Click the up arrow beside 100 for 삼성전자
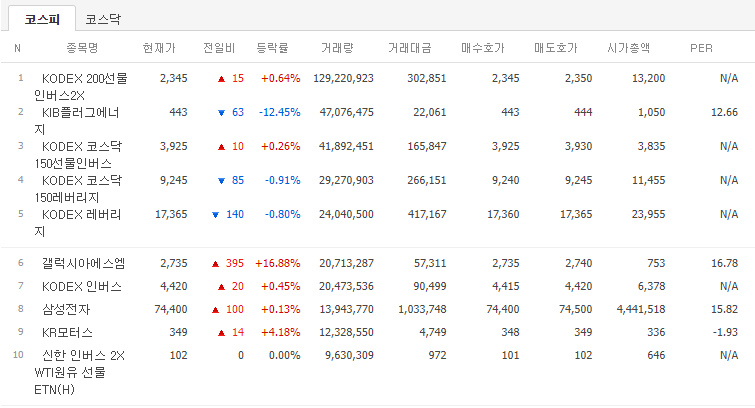 click(x=215, y=310)
